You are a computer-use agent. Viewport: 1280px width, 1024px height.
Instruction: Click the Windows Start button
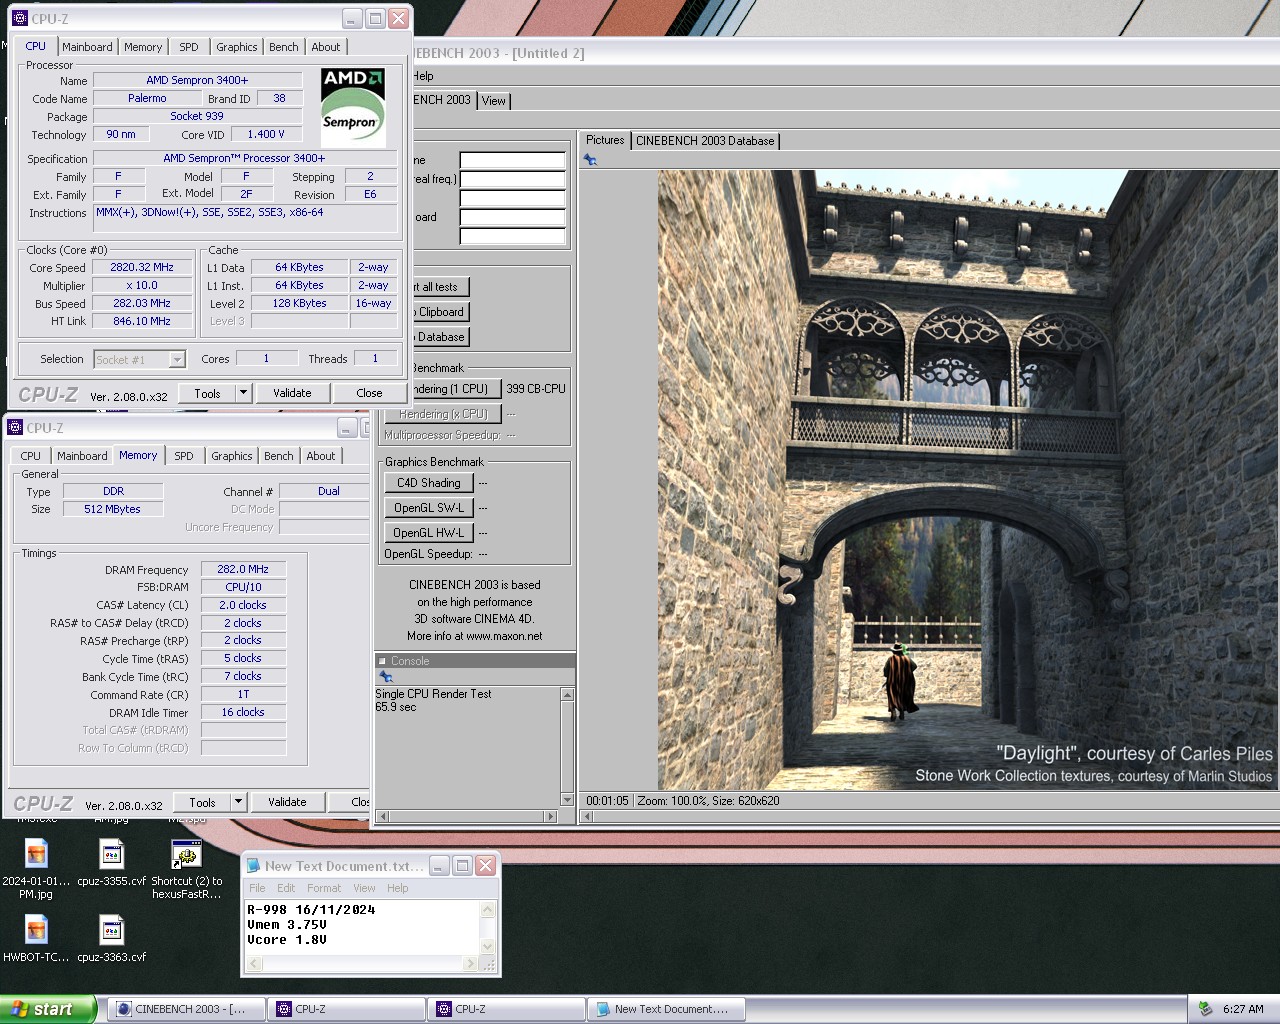point(48,1009)
